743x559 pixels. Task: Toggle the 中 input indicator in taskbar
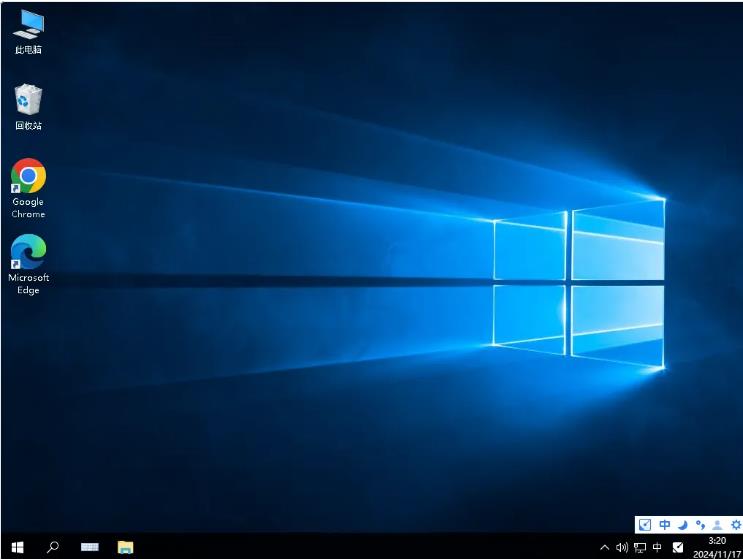(x=657, y=547)
